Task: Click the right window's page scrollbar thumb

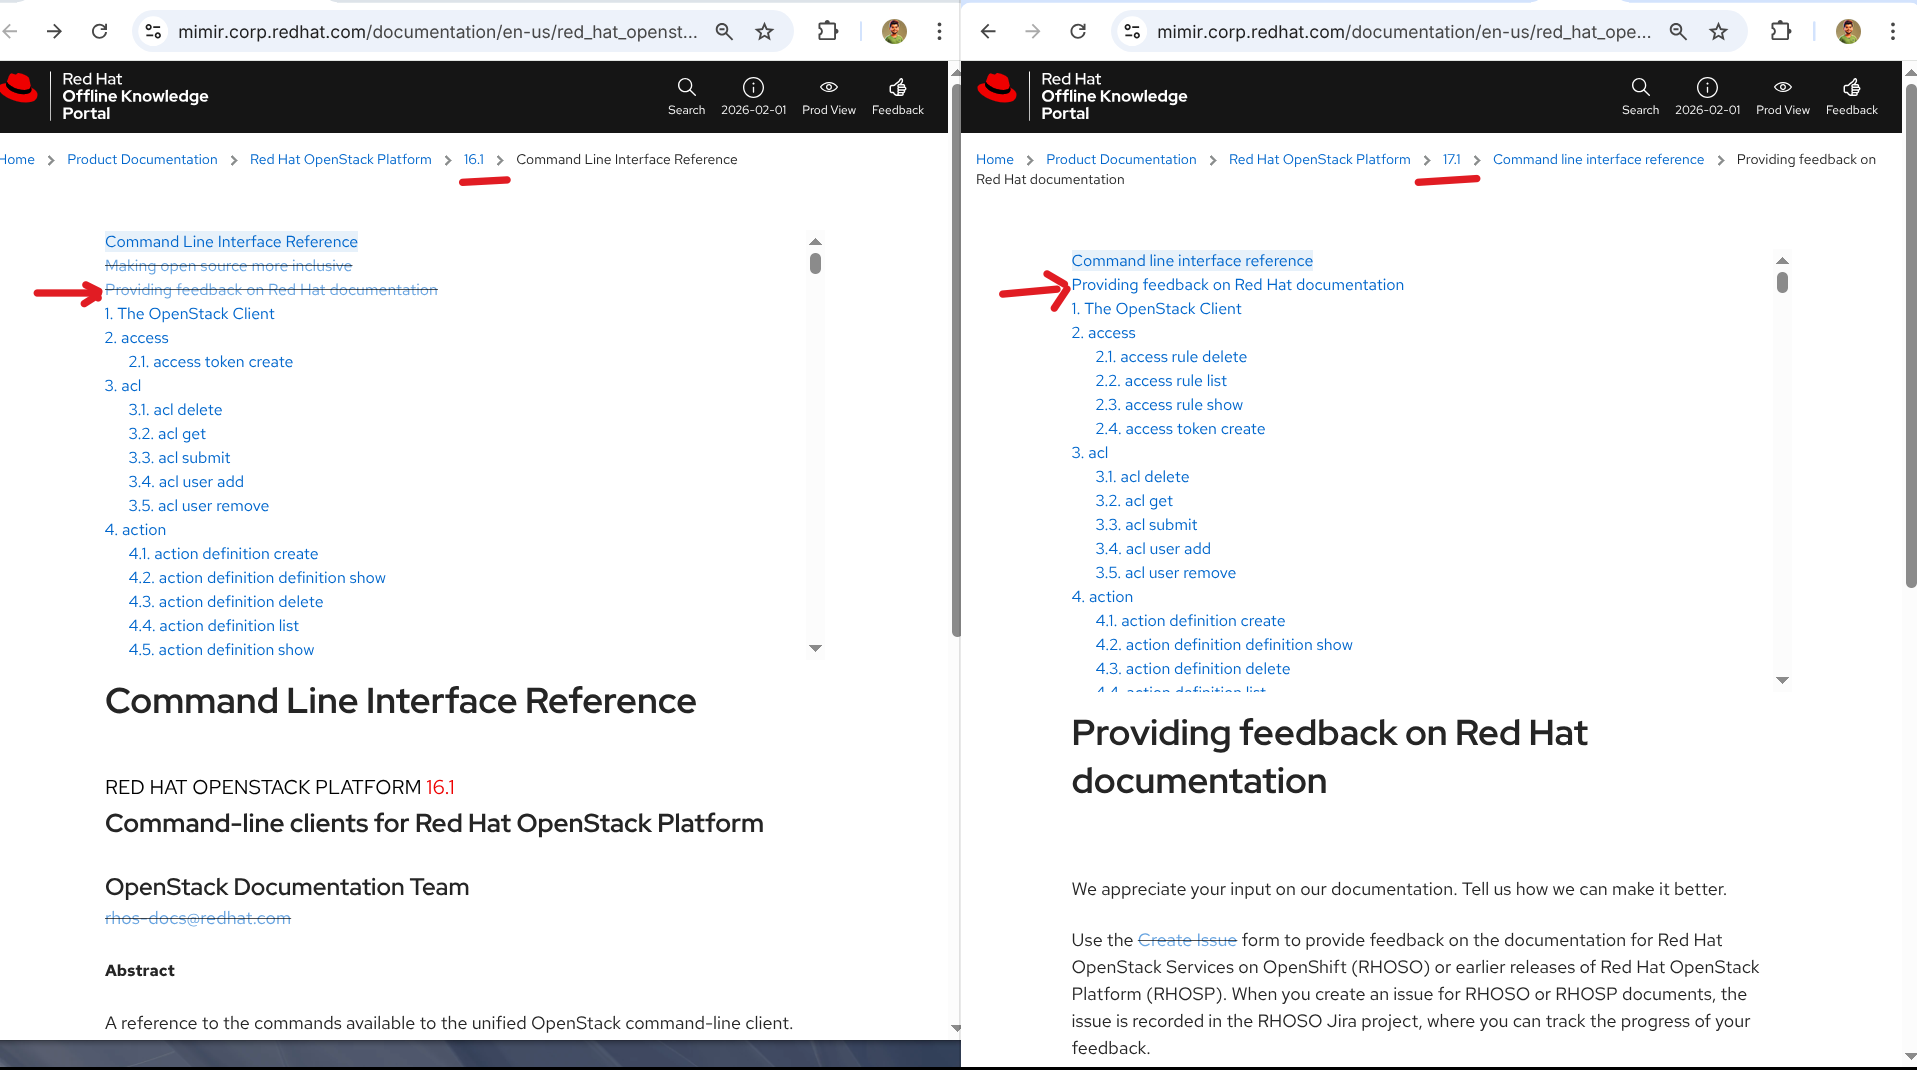Action: [x=1911, y=335]
